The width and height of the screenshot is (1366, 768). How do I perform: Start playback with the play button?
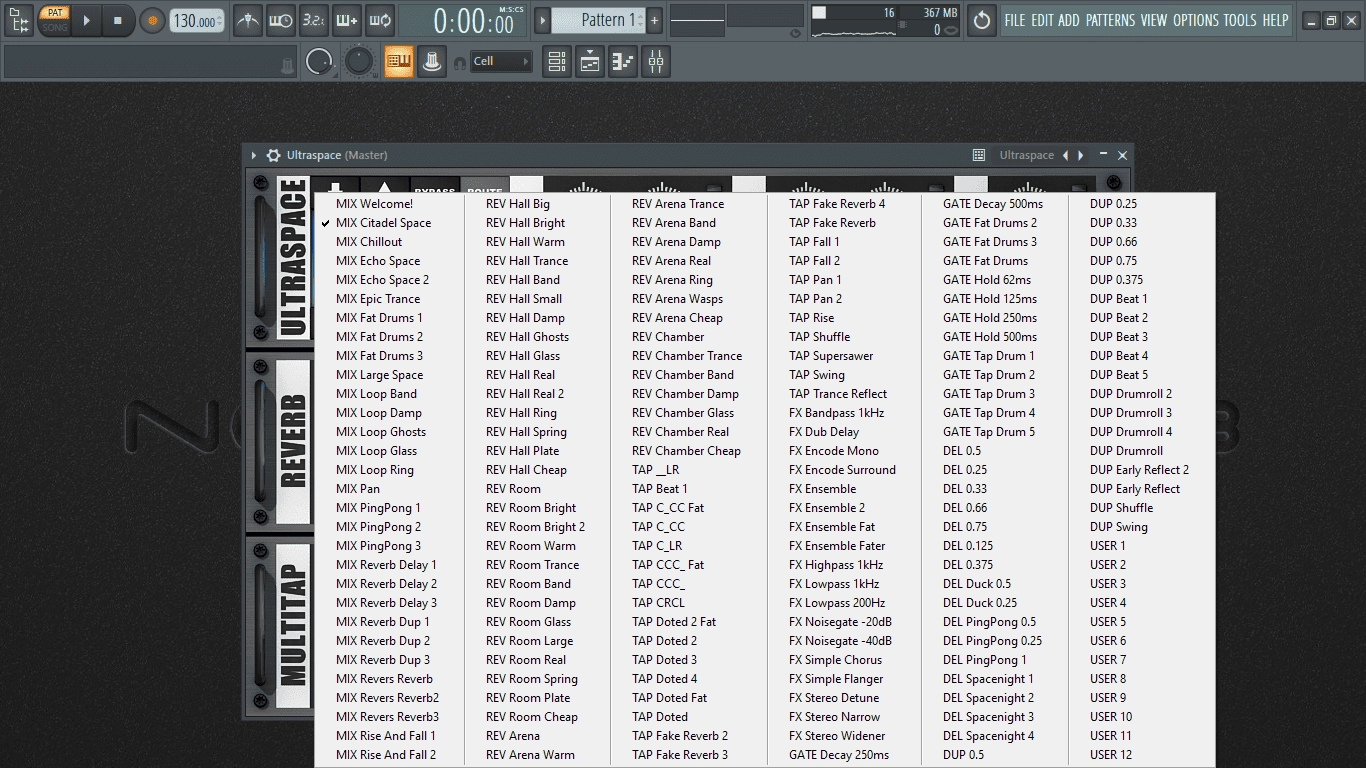click(86, 20)
